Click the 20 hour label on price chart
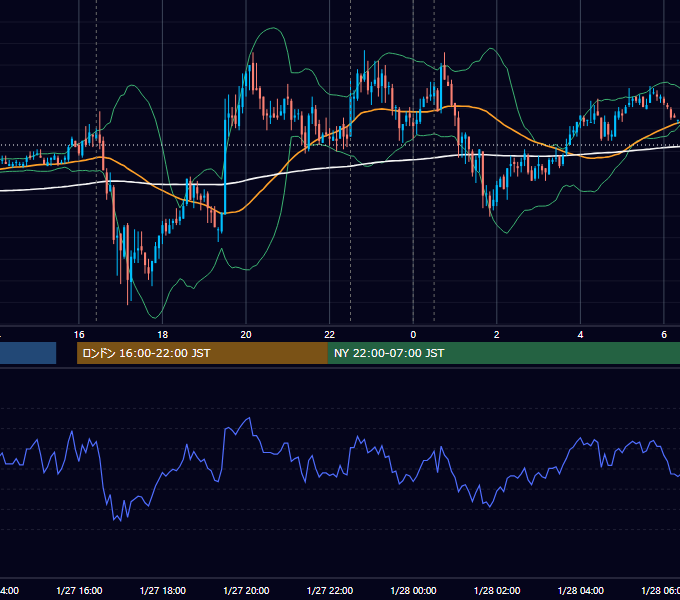The height and width of the screenshot is (600, 680). point(246,335)
